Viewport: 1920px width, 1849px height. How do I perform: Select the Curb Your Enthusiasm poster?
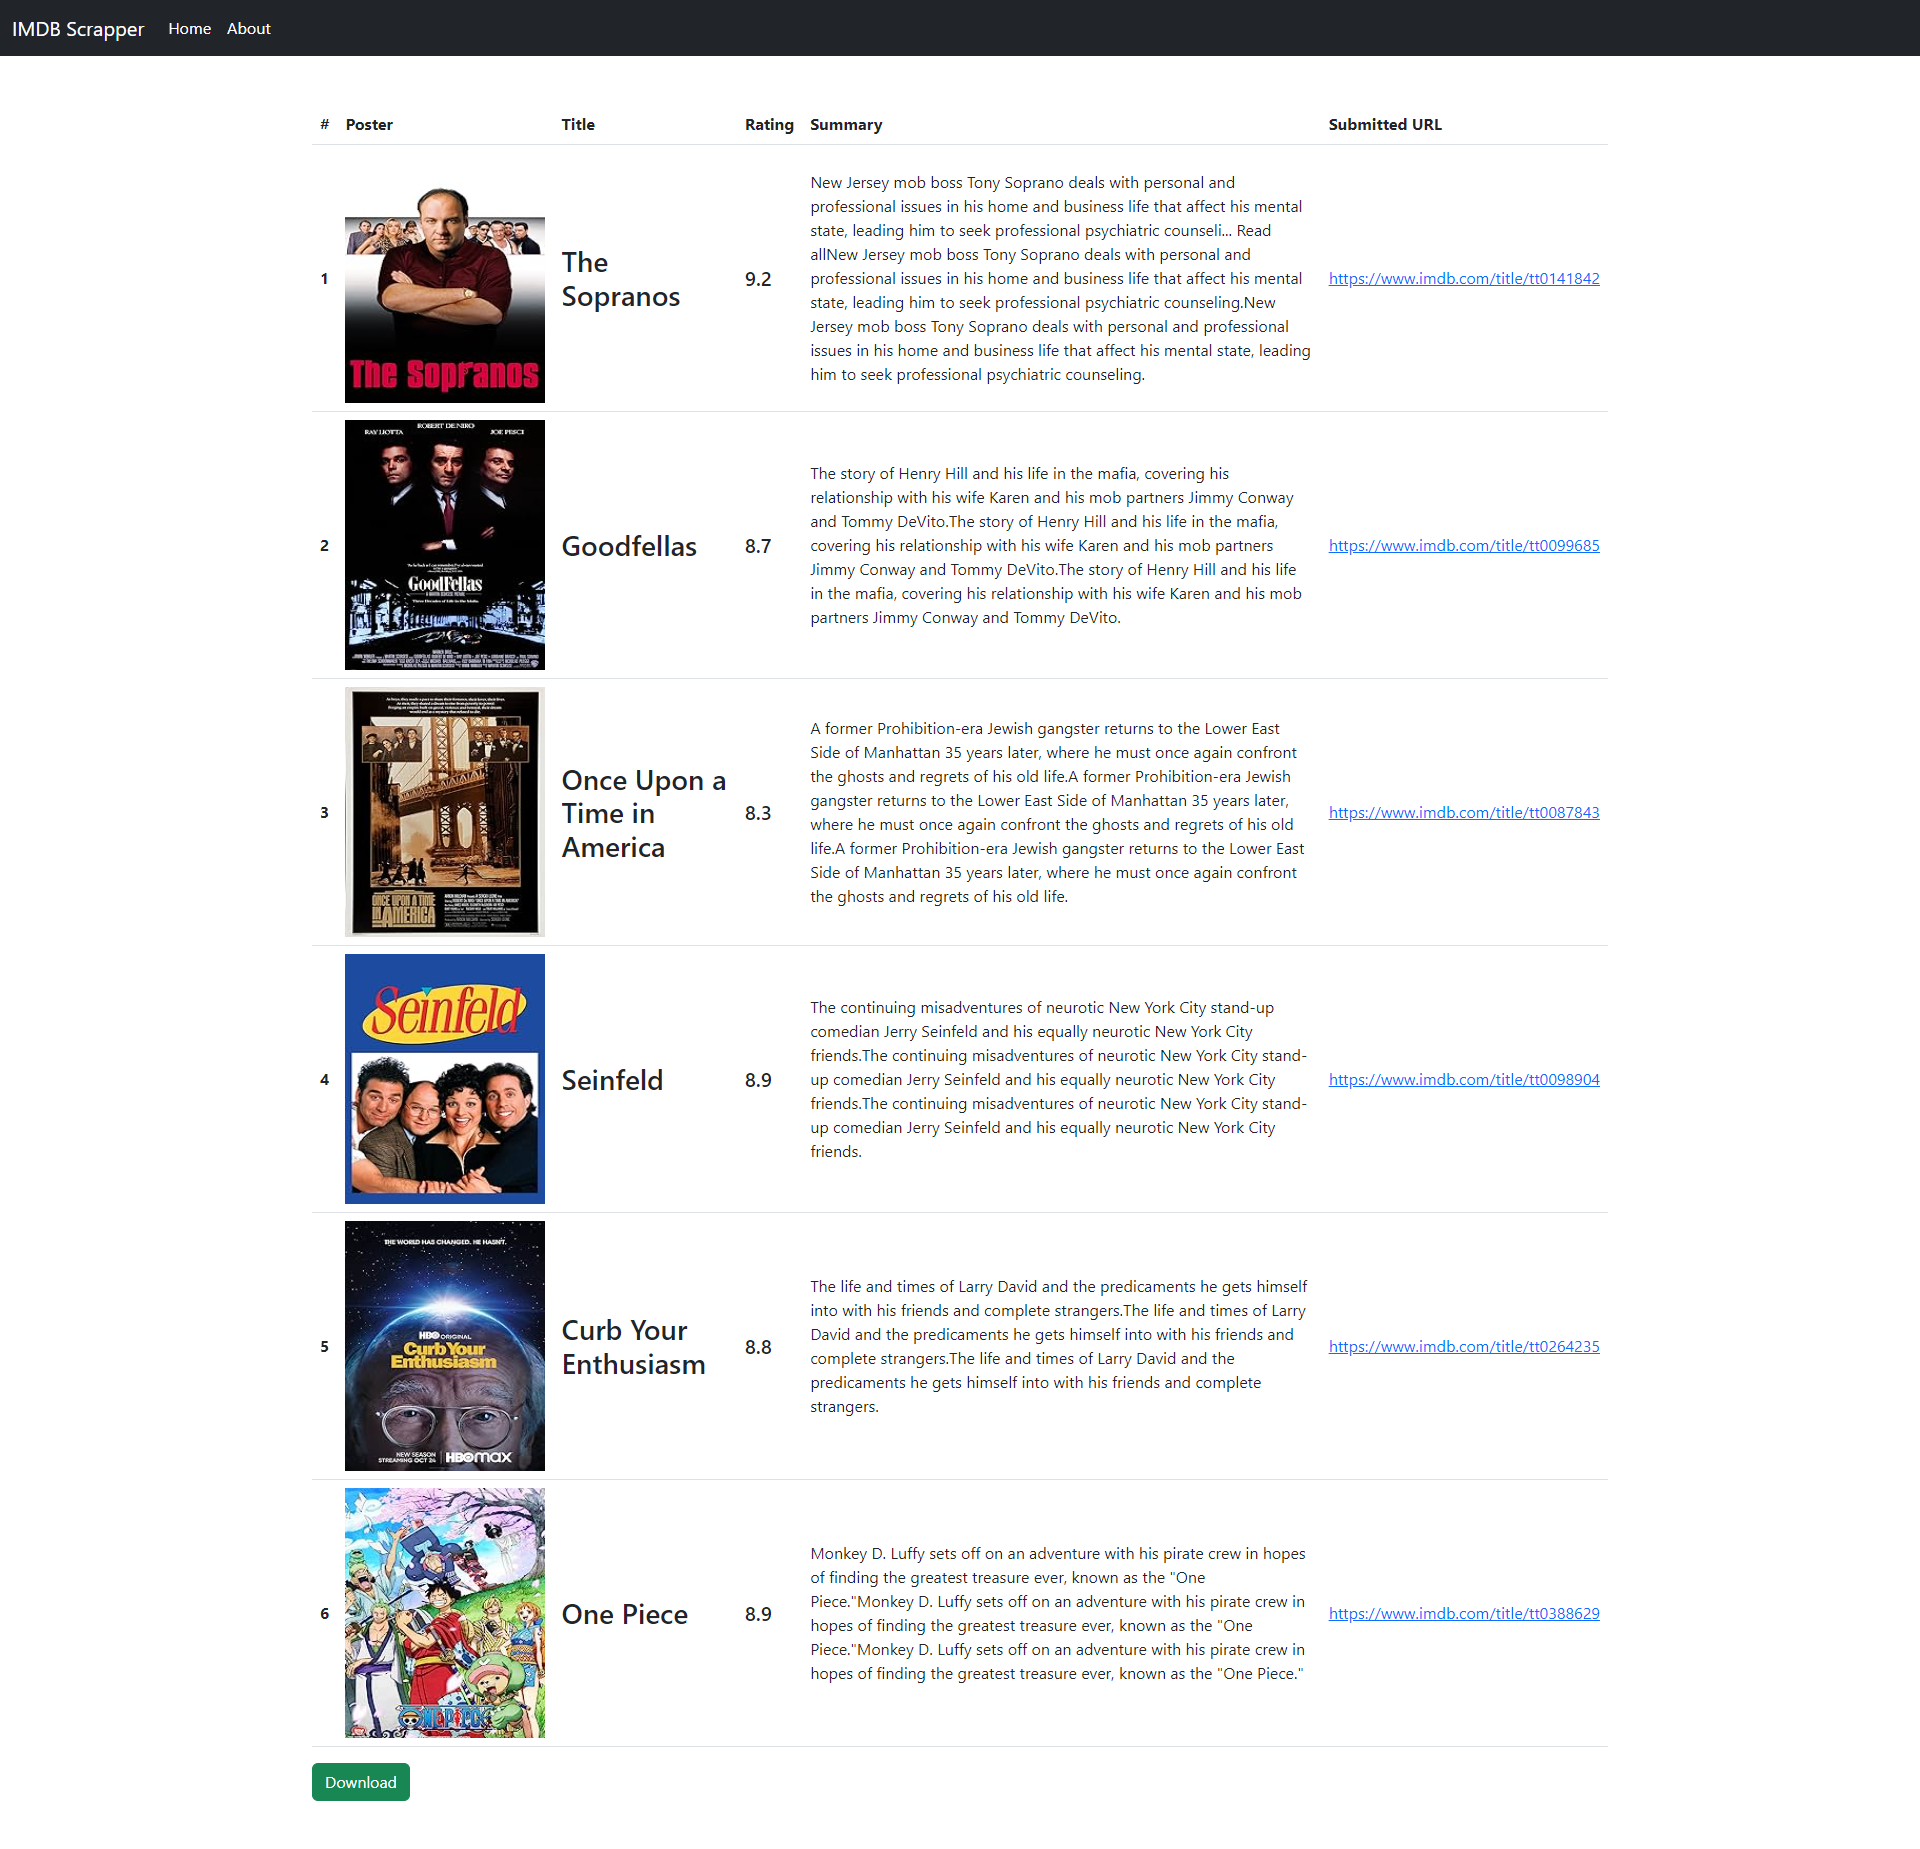click(444, 1346)
